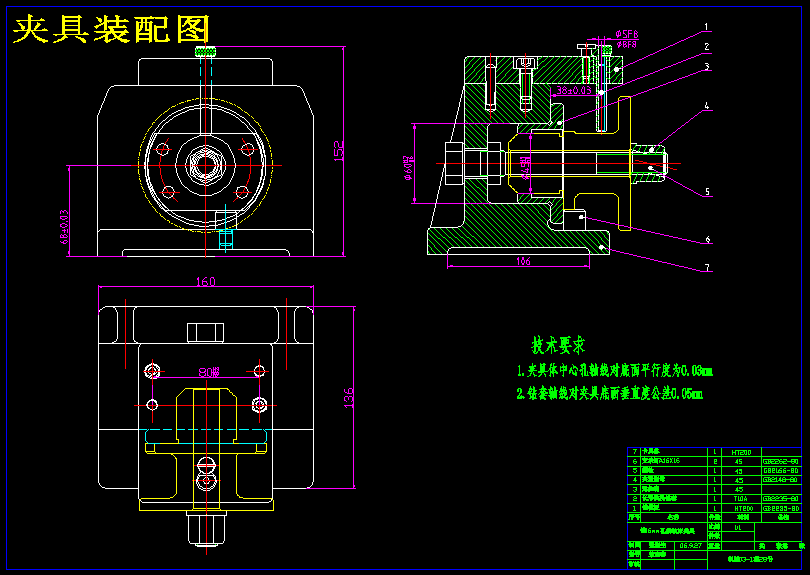Select the Φ45 diameter dimension text
This screenshot has width=810, height=575.
click(525, 168)
